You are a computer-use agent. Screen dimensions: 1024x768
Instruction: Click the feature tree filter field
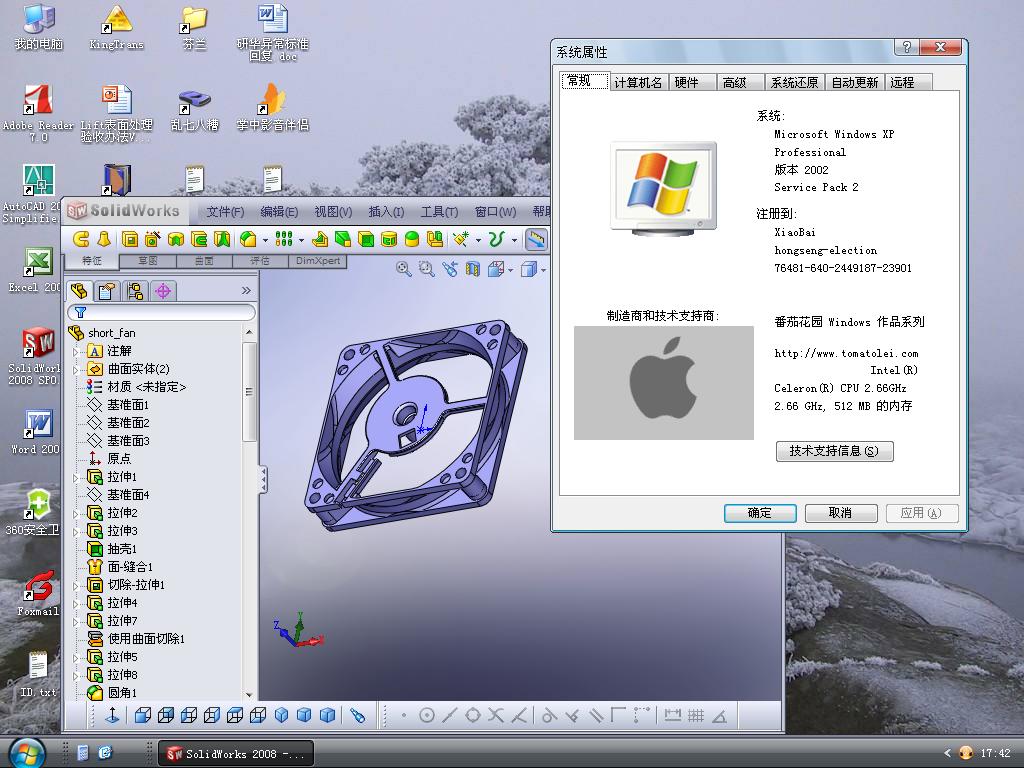coord(161,313)
